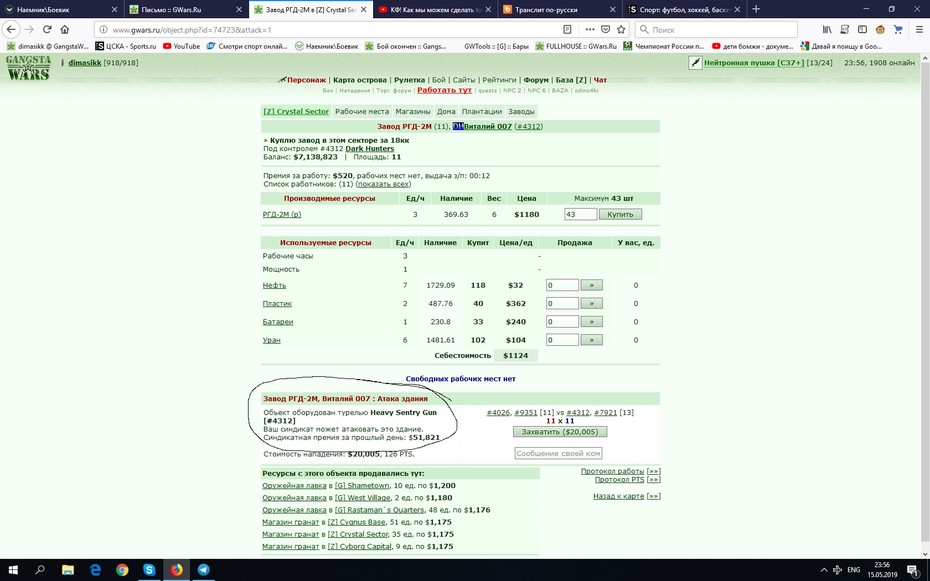Switch to the Транслит по-русски tab
The width and height of the screenshot is (930, 581).
pos(559,9)
